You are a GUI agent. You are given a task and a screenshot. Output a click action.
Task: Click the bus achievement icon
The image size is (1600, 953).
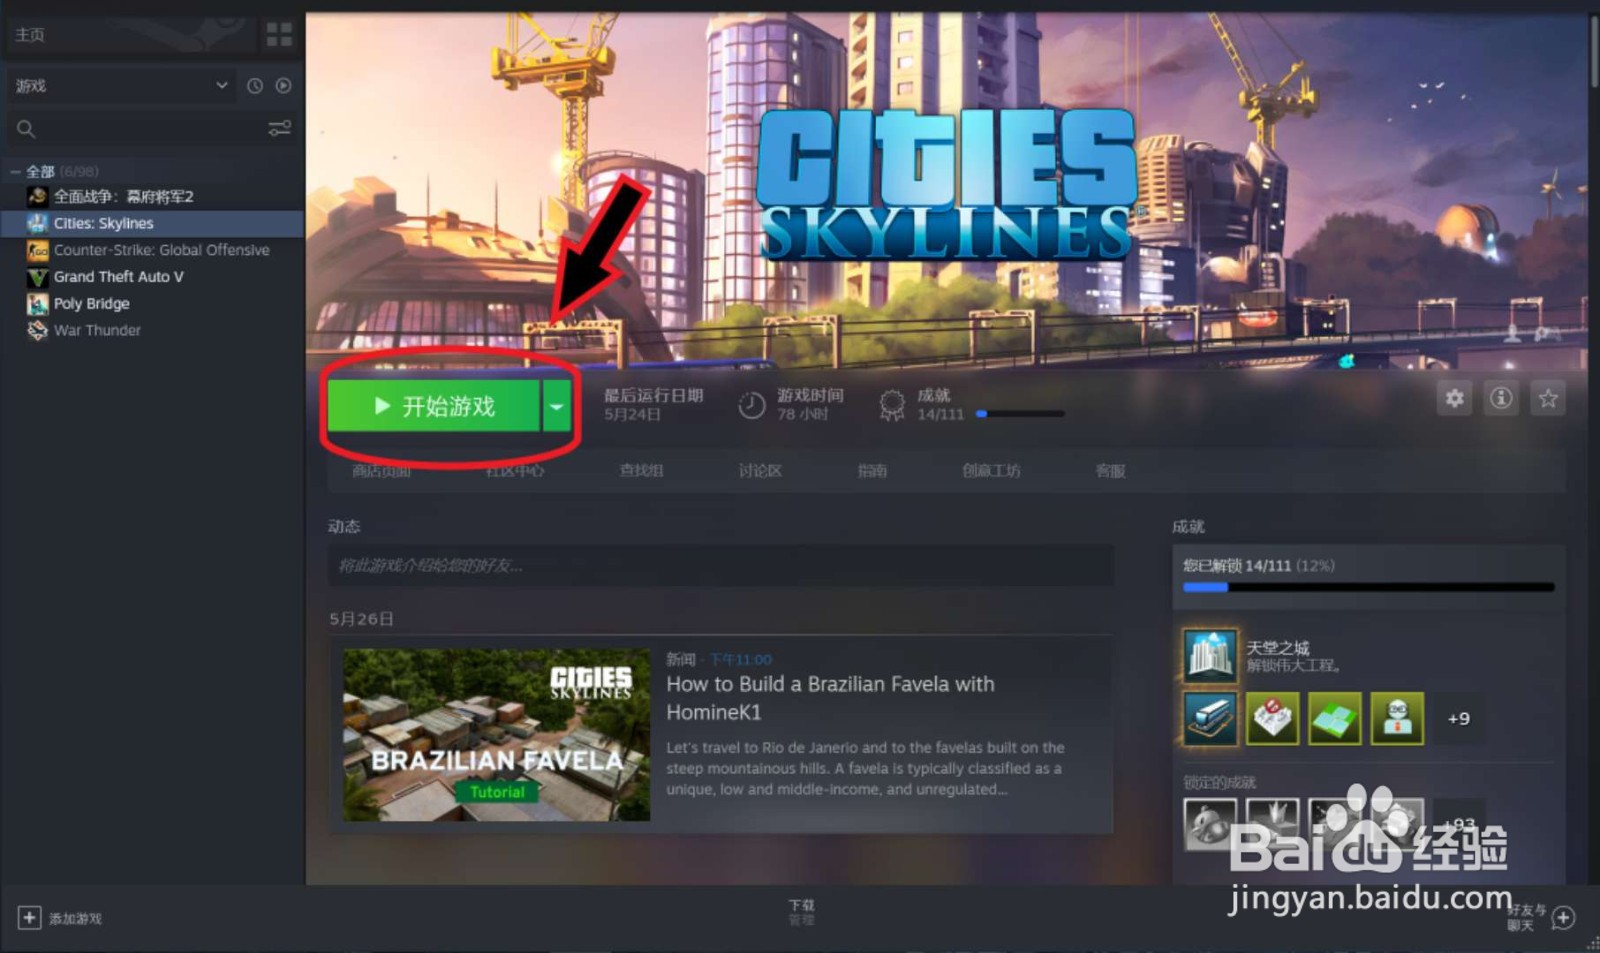click(1210, 718)
